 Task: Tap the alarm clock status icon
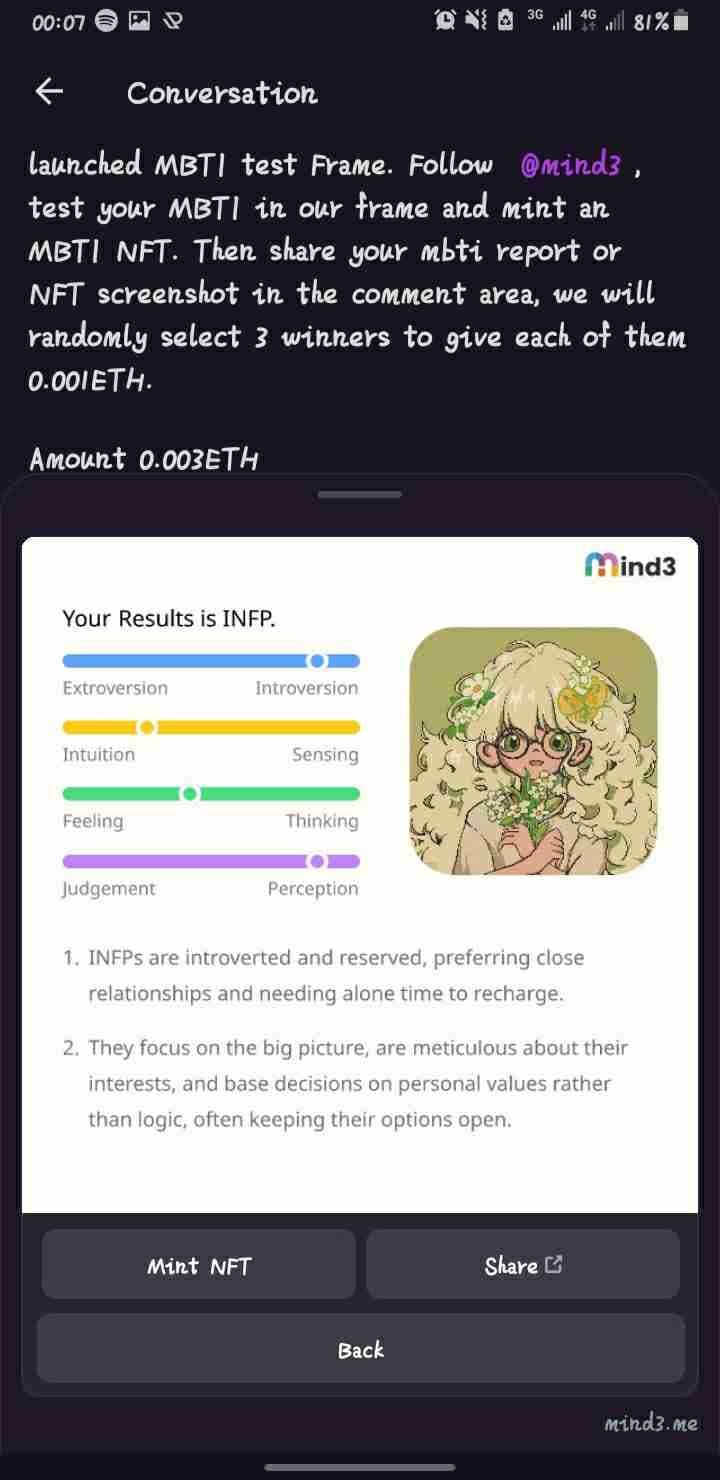point(445,20)
